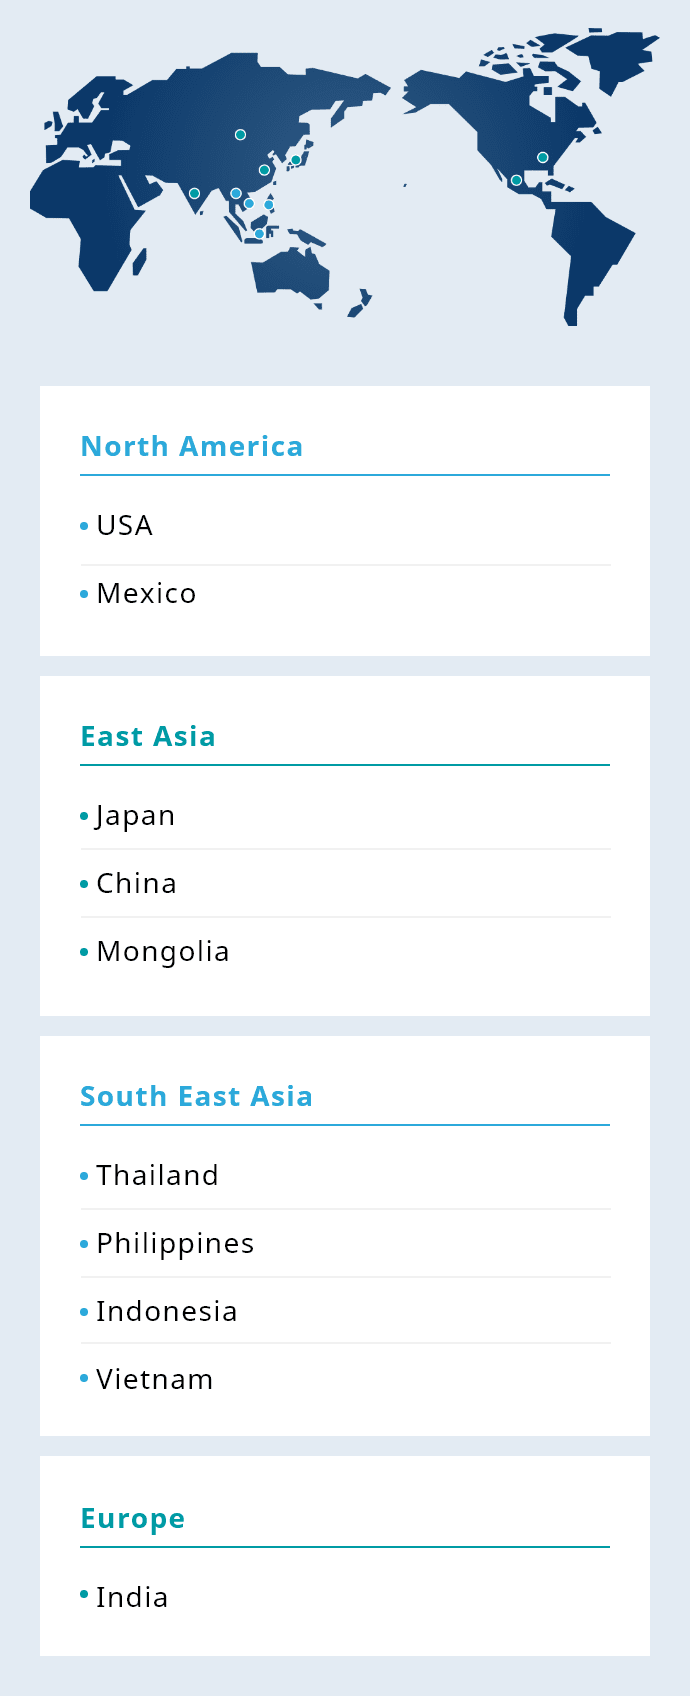
Task: Select the Philippines marker dot on the map
Action: 269,205
